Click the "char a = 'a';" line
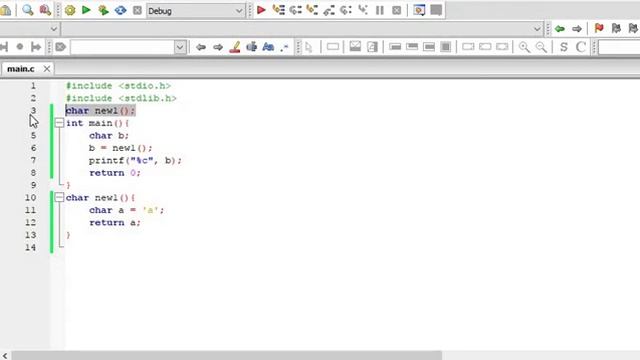The image size is (640, 360). coord(127,210)
